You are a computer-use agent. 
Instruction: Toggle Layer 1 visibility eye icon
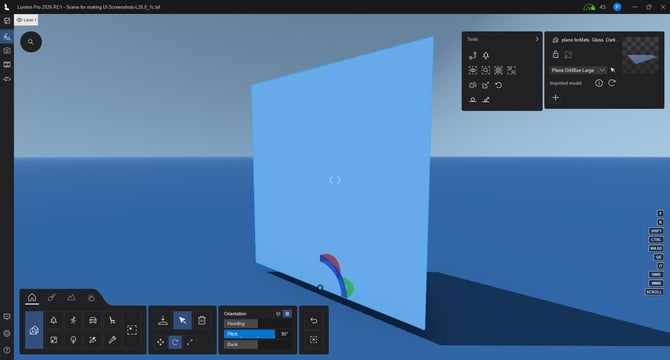pos(19,20)
